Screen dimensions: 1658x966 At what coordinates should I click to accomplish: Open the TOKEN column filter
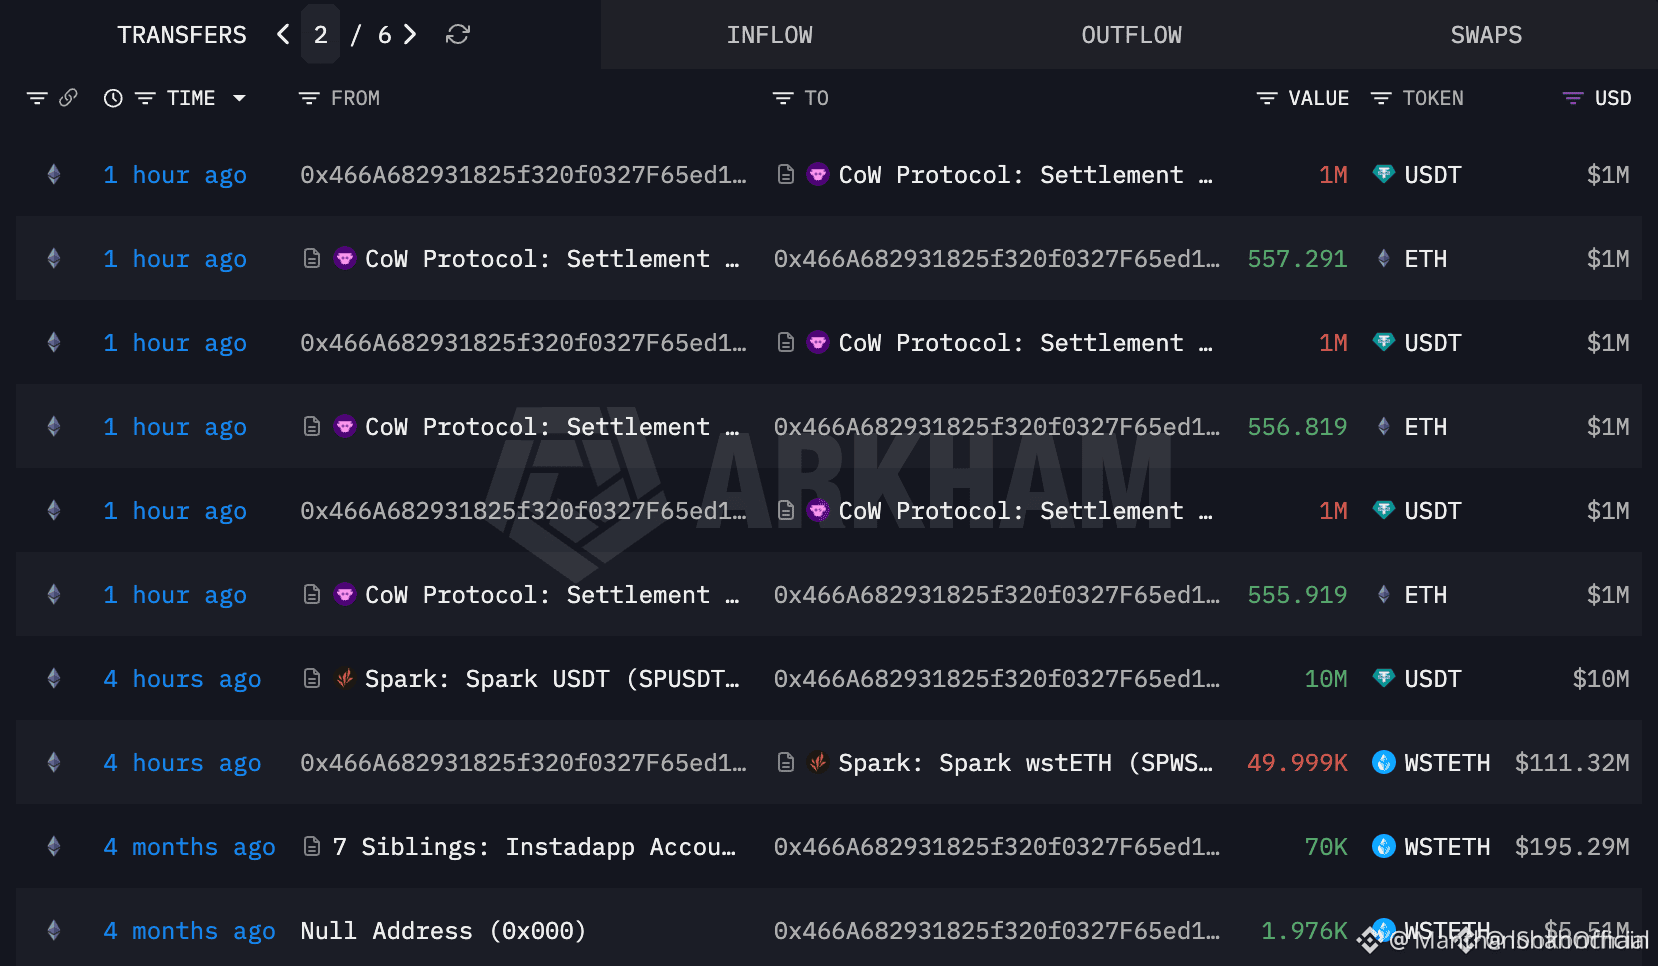(x=1381, y=98)
